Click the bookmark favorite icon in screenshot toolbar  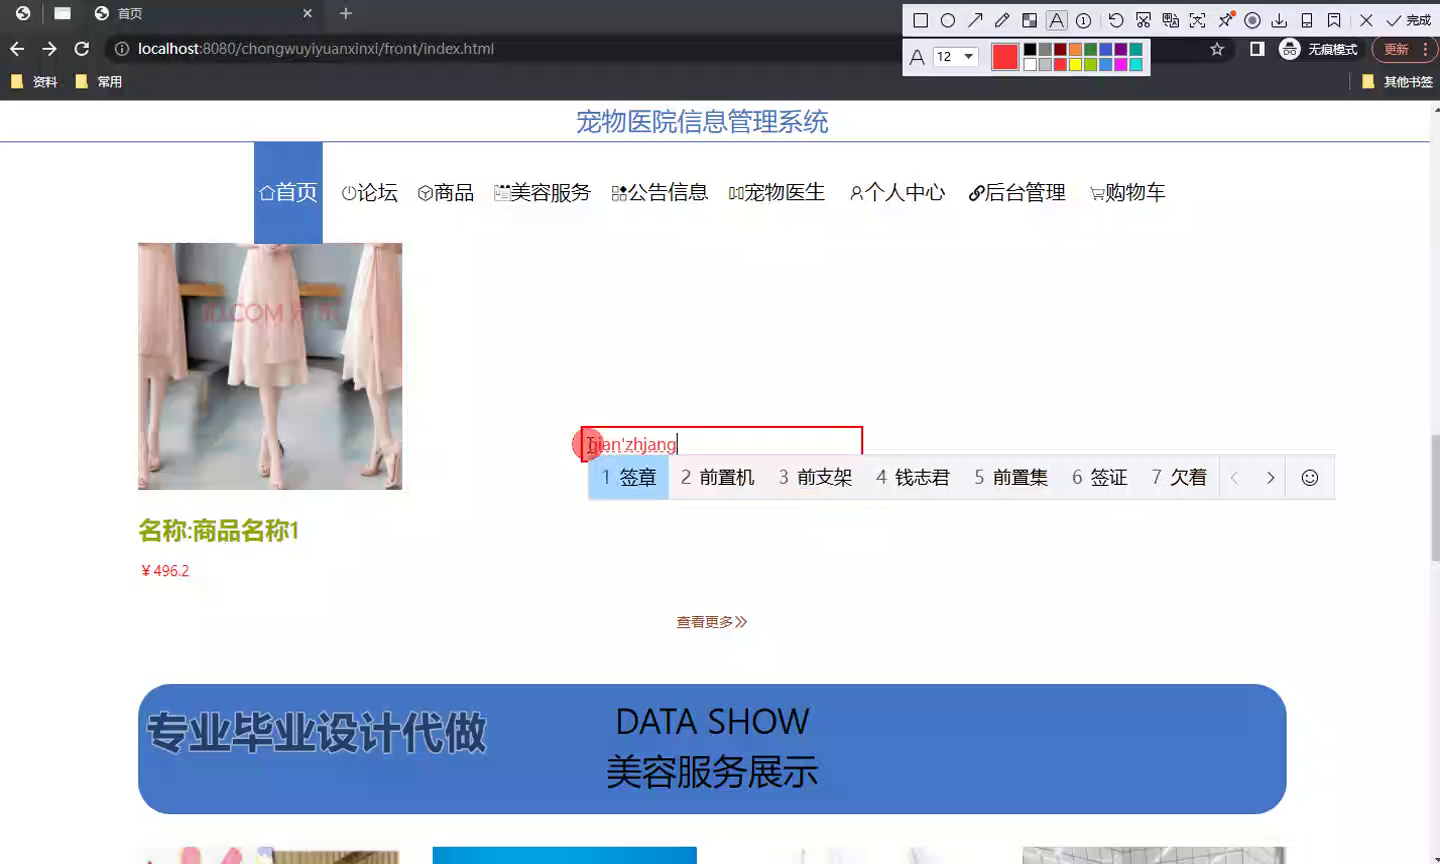click(x=1334, y=20)
